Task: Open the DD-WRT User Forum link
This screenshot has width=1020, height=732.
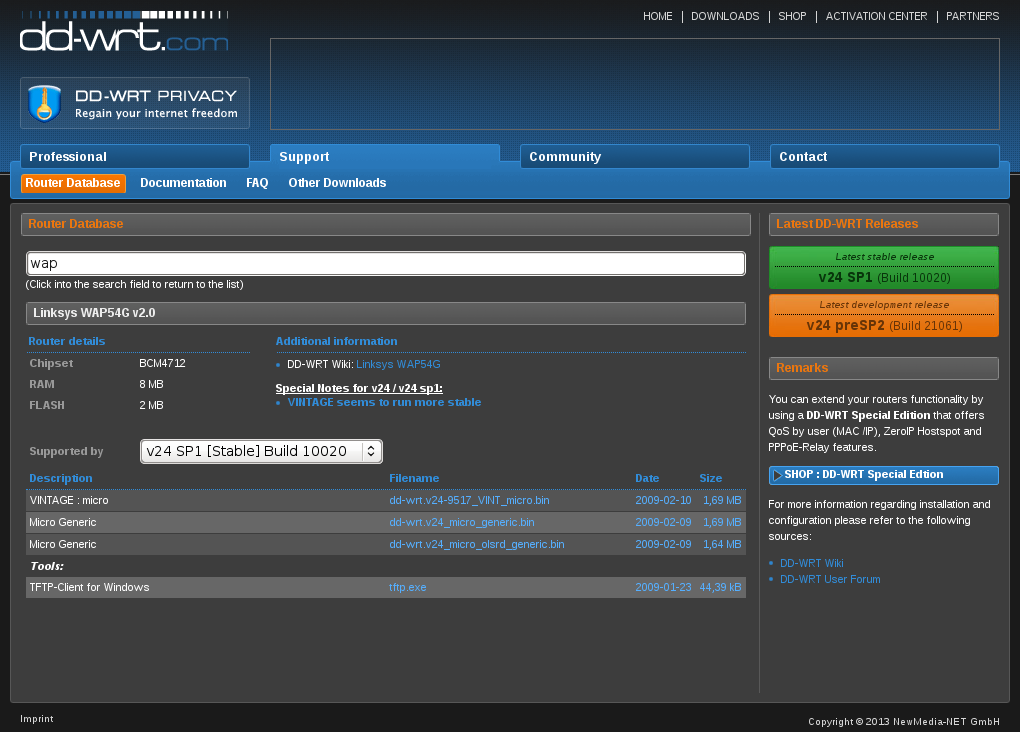Action: click(x=830, y=580)
